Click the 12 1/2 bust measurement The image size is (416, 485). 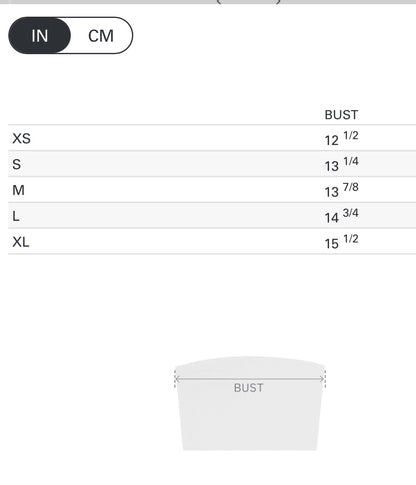(x=342, y=138)
